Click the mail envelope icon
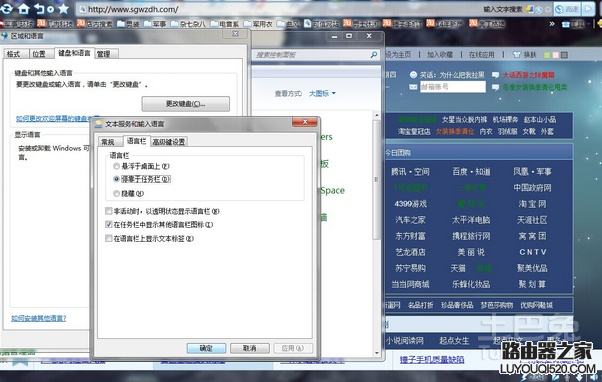Screen dimensions: 602x382 pos(413,87)
